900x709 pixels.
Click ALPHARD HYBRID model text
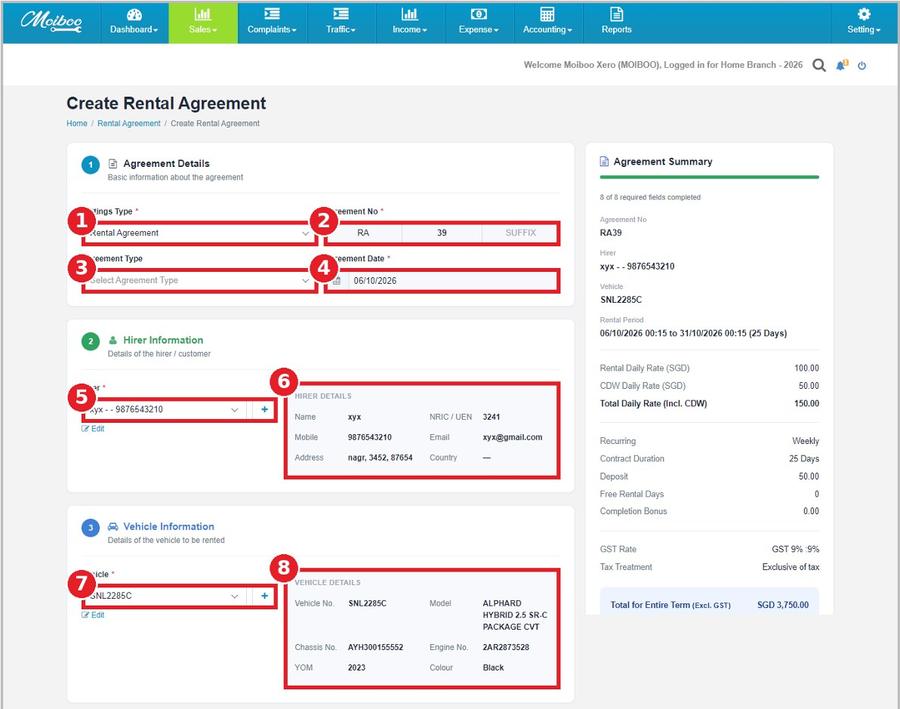(x=515, y=615)
